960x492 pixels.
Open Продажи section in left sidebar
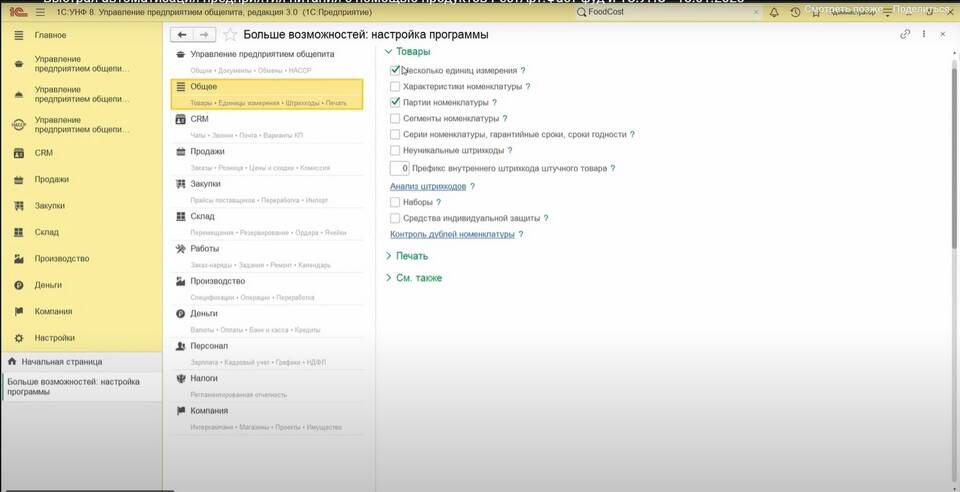coord(82,179)
